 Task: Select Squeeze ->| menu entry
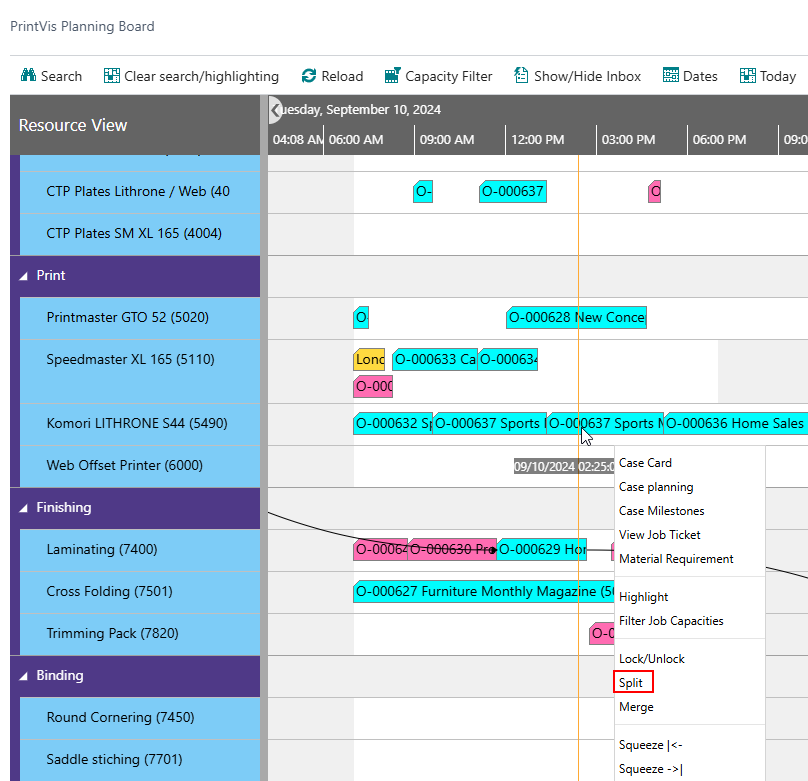click(650, 769)
